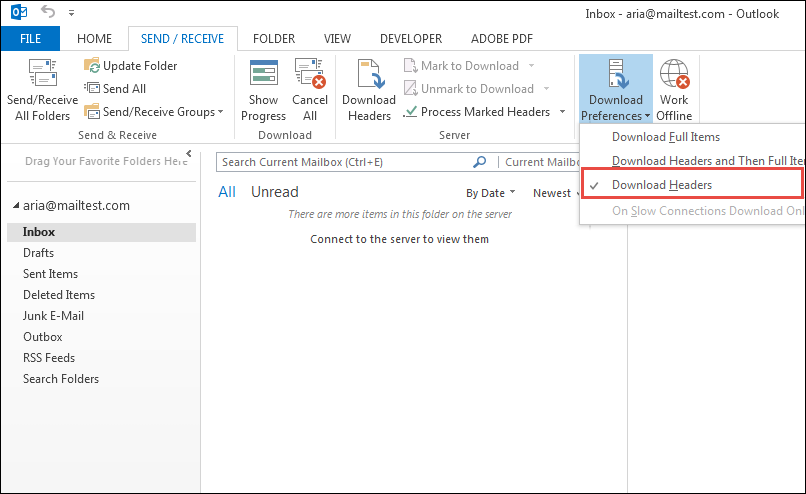Open the VIEW ribbon tab
The height and width of the screenshot is (494, 806).
coord(337,39)
